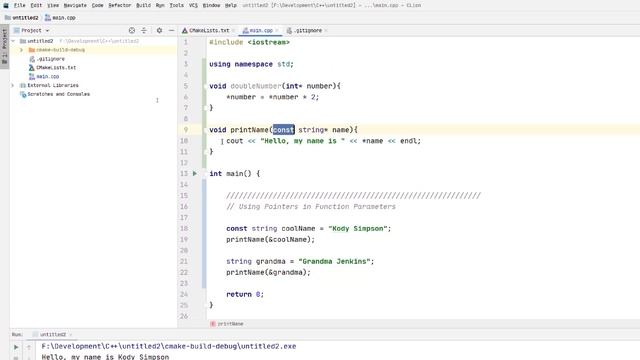
Task: Fold the printName function at line 9
Action: [205, 130]
